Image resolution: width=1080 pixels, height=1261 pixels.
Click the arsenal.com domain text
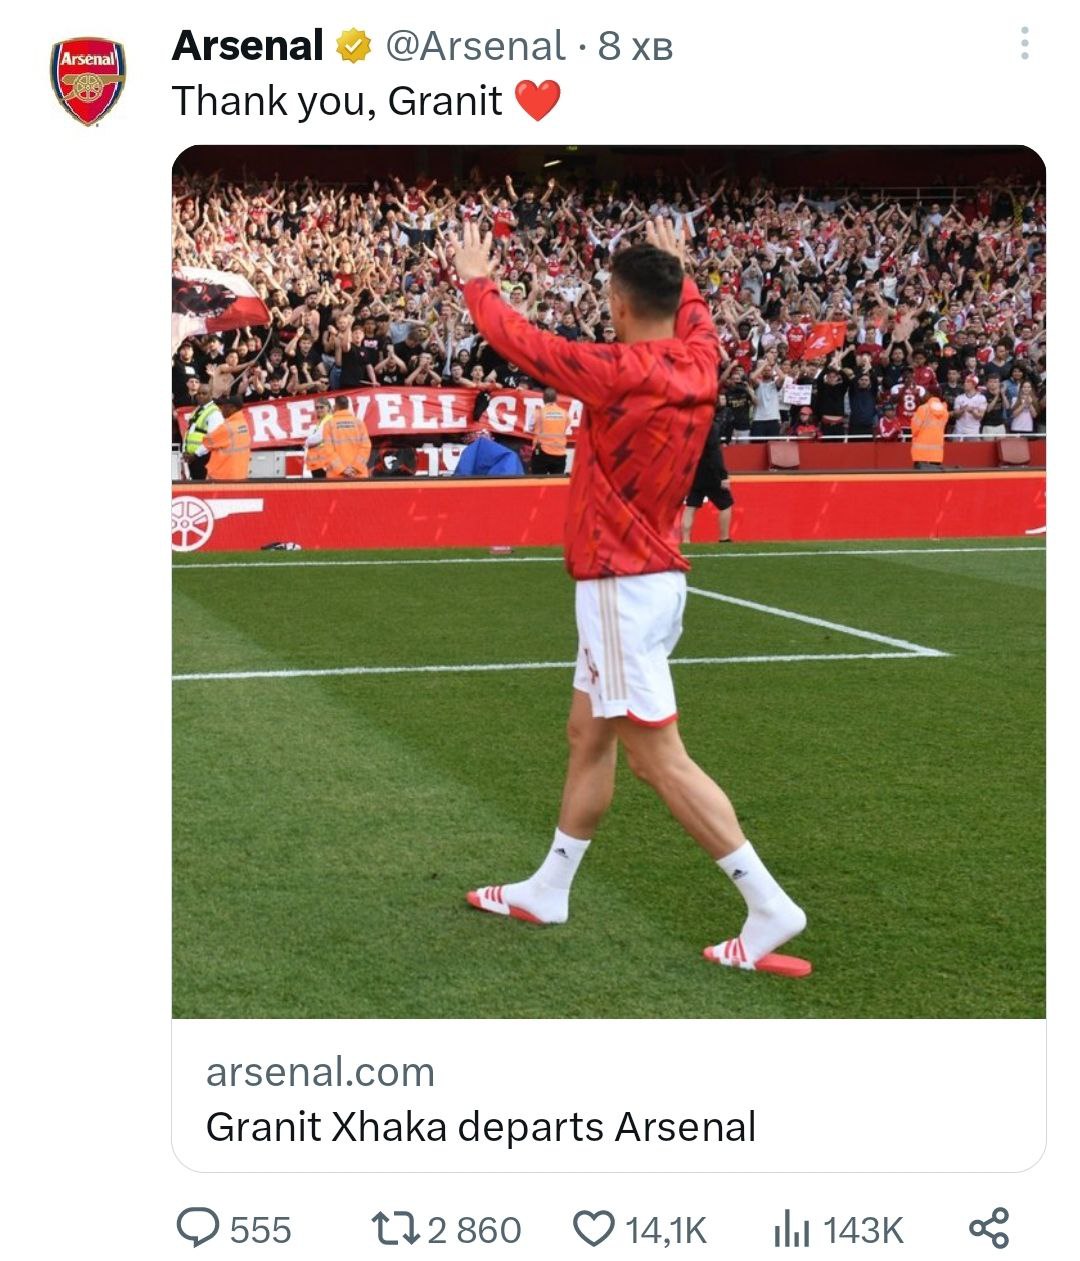pos(320,1072)
